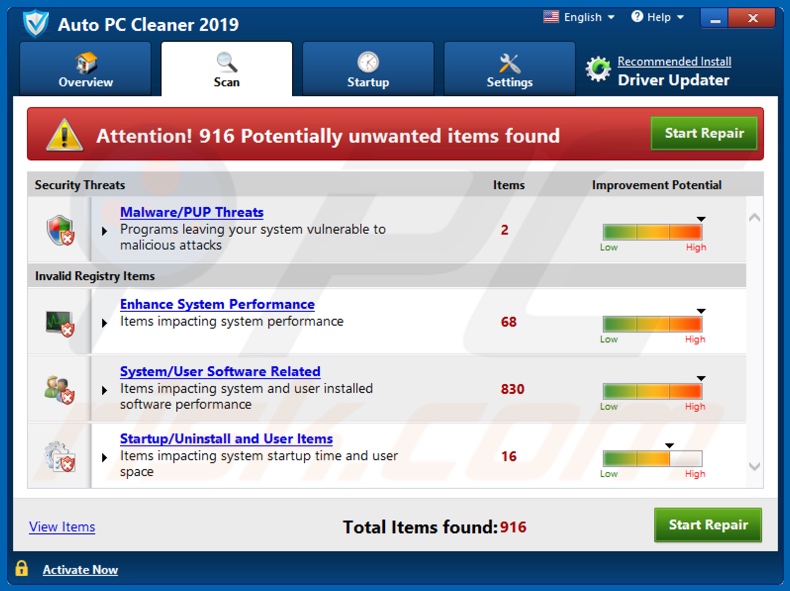Image resolution: width=790 pixels, height=591 pixels.
Task: Close the Auto PC Cleaner window
Action: (x=752, y=19)
